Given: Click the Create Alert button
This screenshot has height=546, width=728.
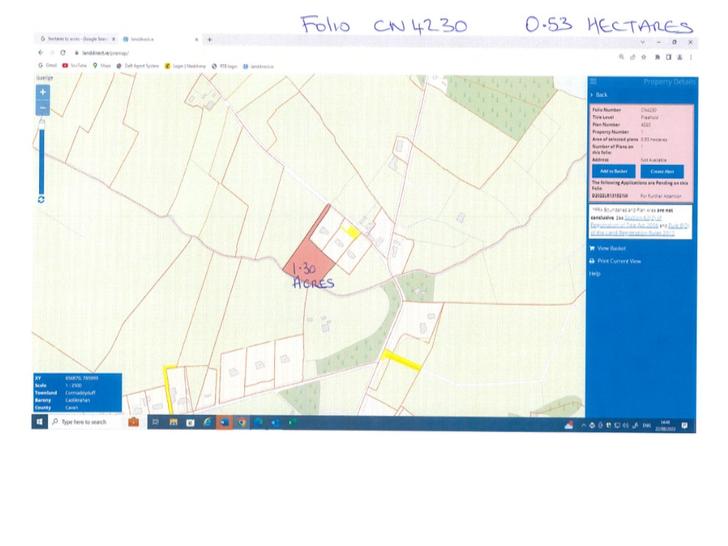Looking at the screenshot, I should 662,172.
